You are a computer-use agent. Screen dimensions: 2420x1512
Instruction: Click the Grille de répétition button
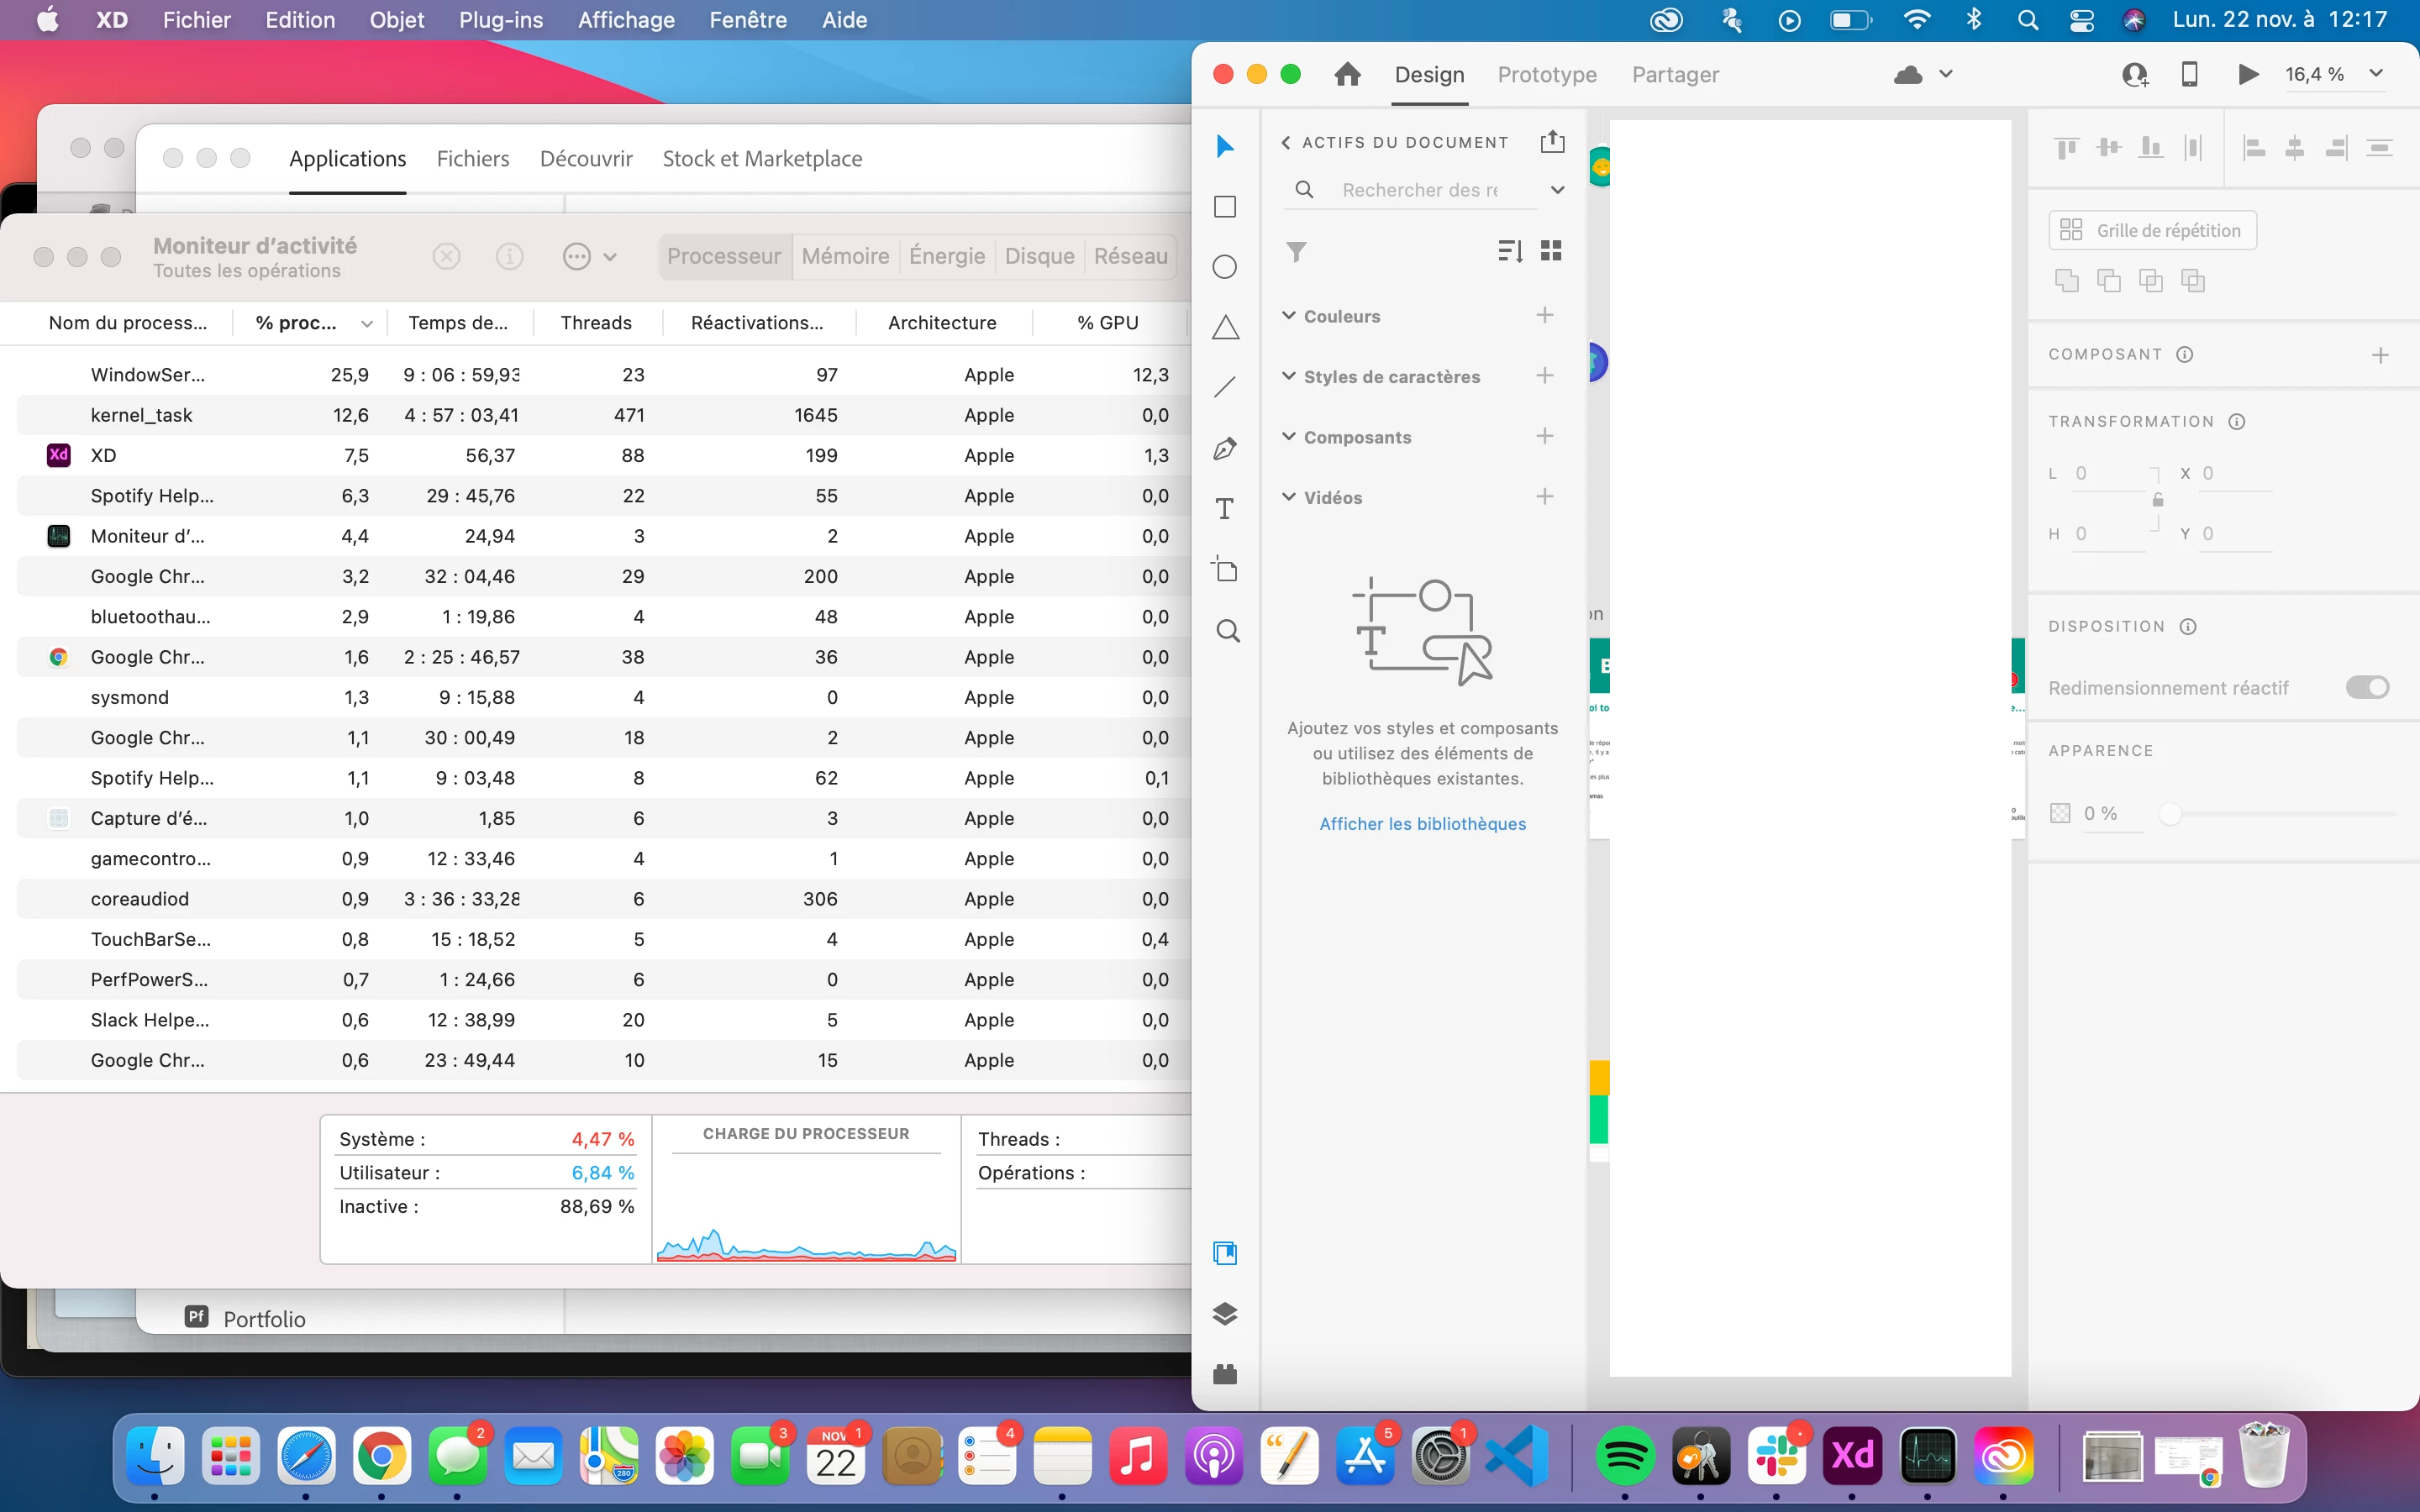point(2152,231)
